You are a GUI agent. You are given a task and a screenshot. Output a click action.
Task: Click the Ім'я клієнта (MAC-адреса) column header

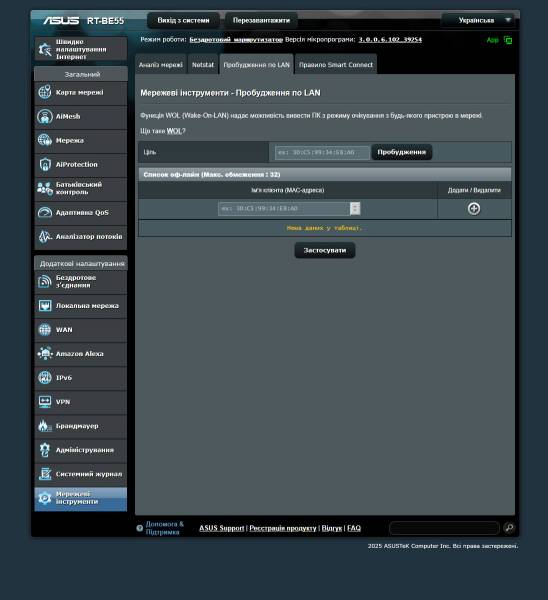pos(288,190)
